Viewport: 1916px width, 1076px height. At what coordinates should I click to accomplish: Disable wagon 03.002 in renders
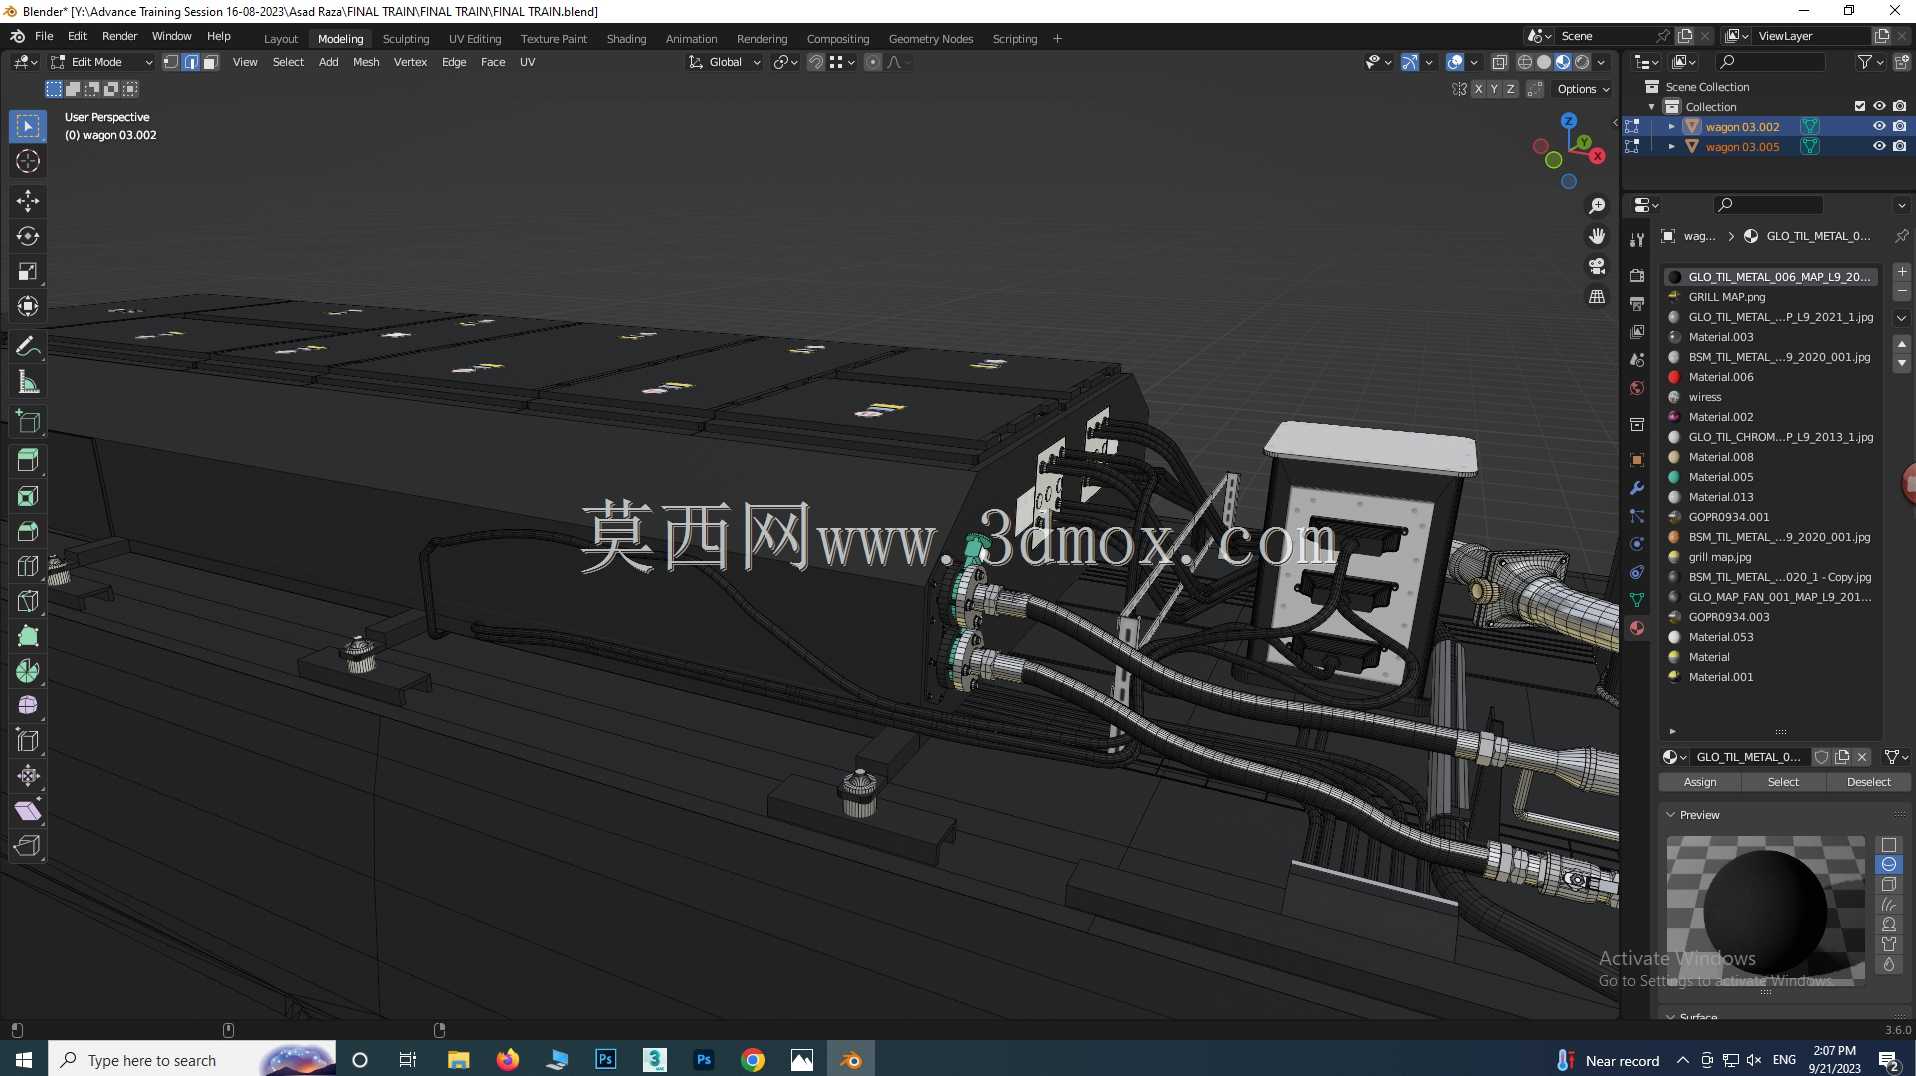coord(1899,126)
